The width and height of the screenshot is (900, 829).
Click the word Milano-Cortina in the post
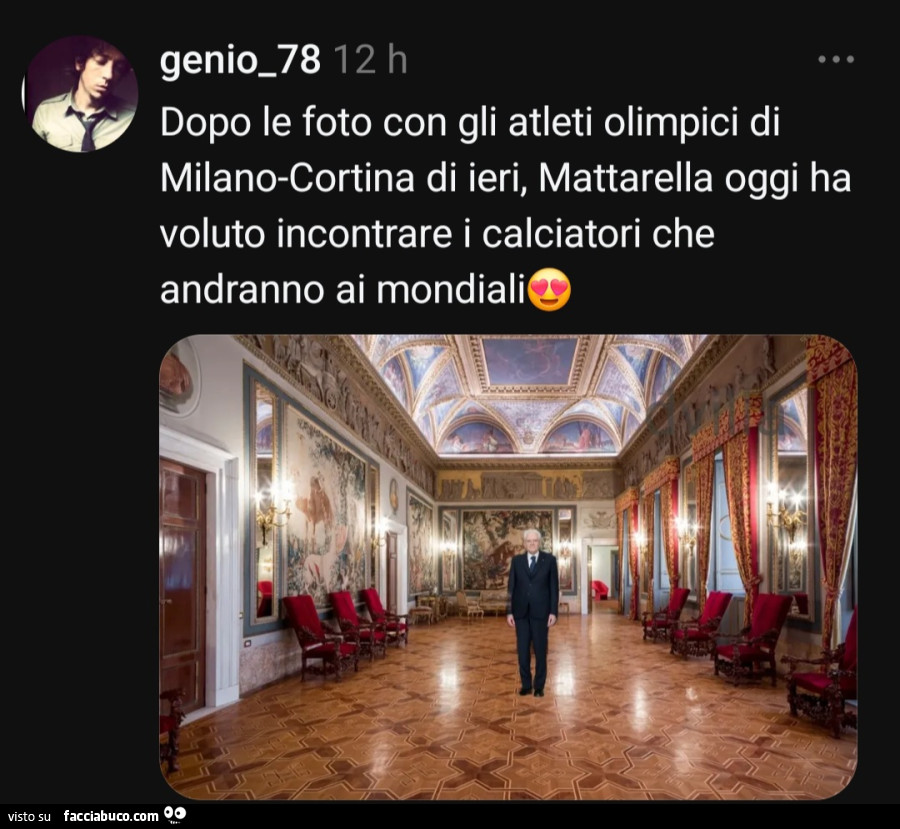(288, 177)
